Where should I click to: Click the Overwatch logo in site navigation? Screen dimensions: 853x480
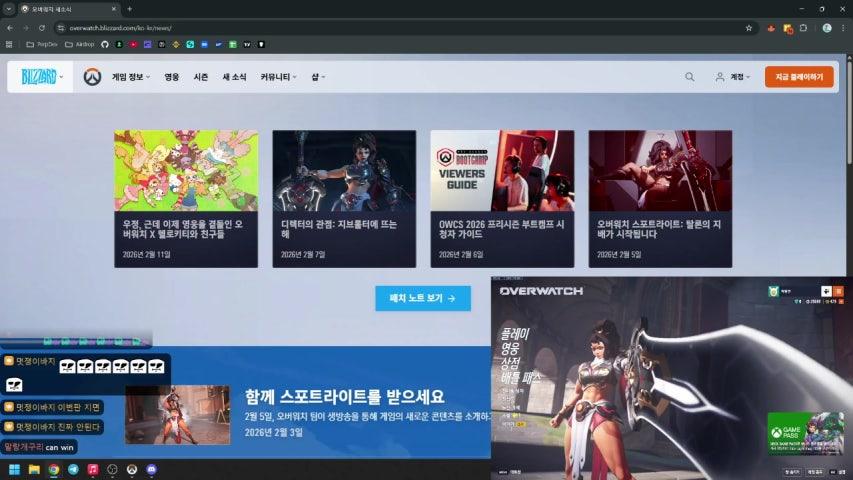pos(92,77)
